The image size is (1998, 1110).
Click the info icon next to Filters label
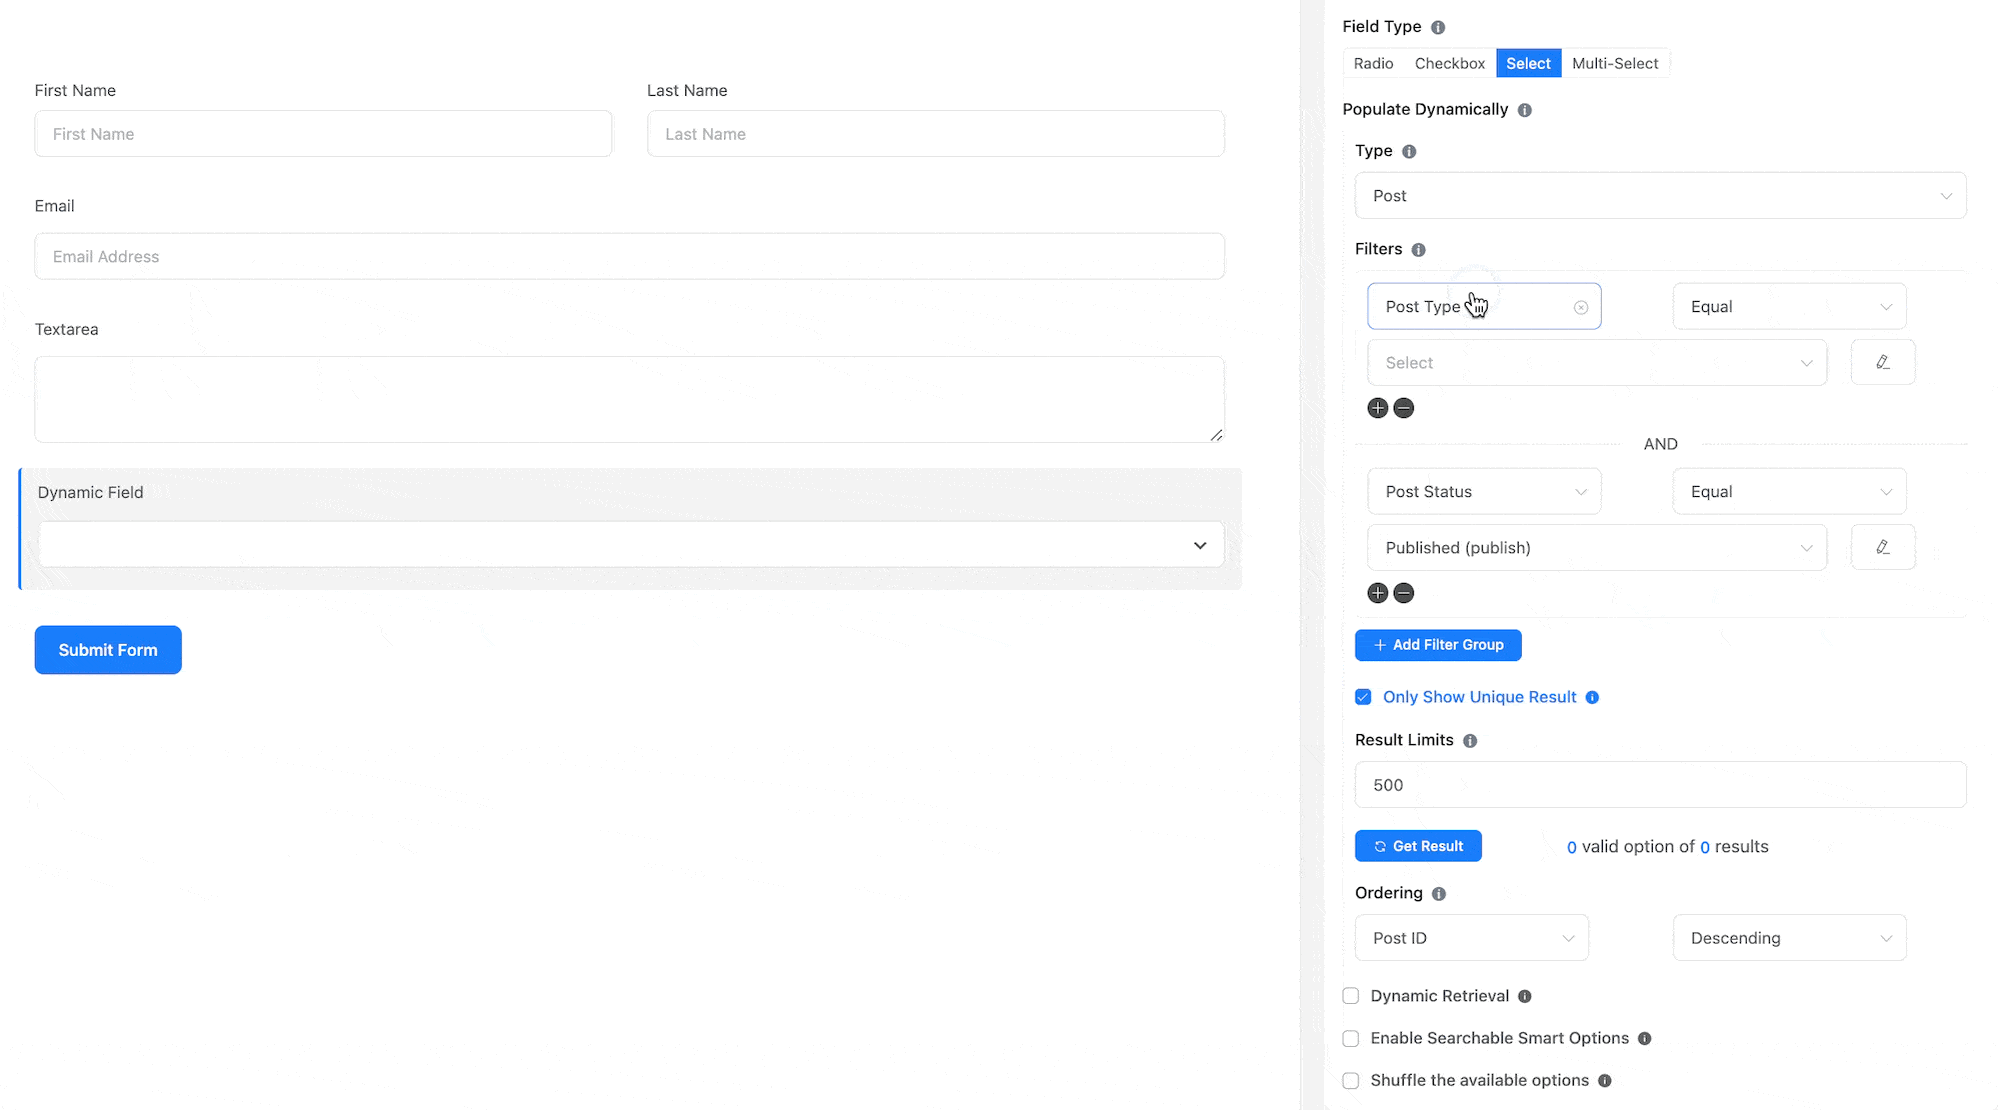1420,249
